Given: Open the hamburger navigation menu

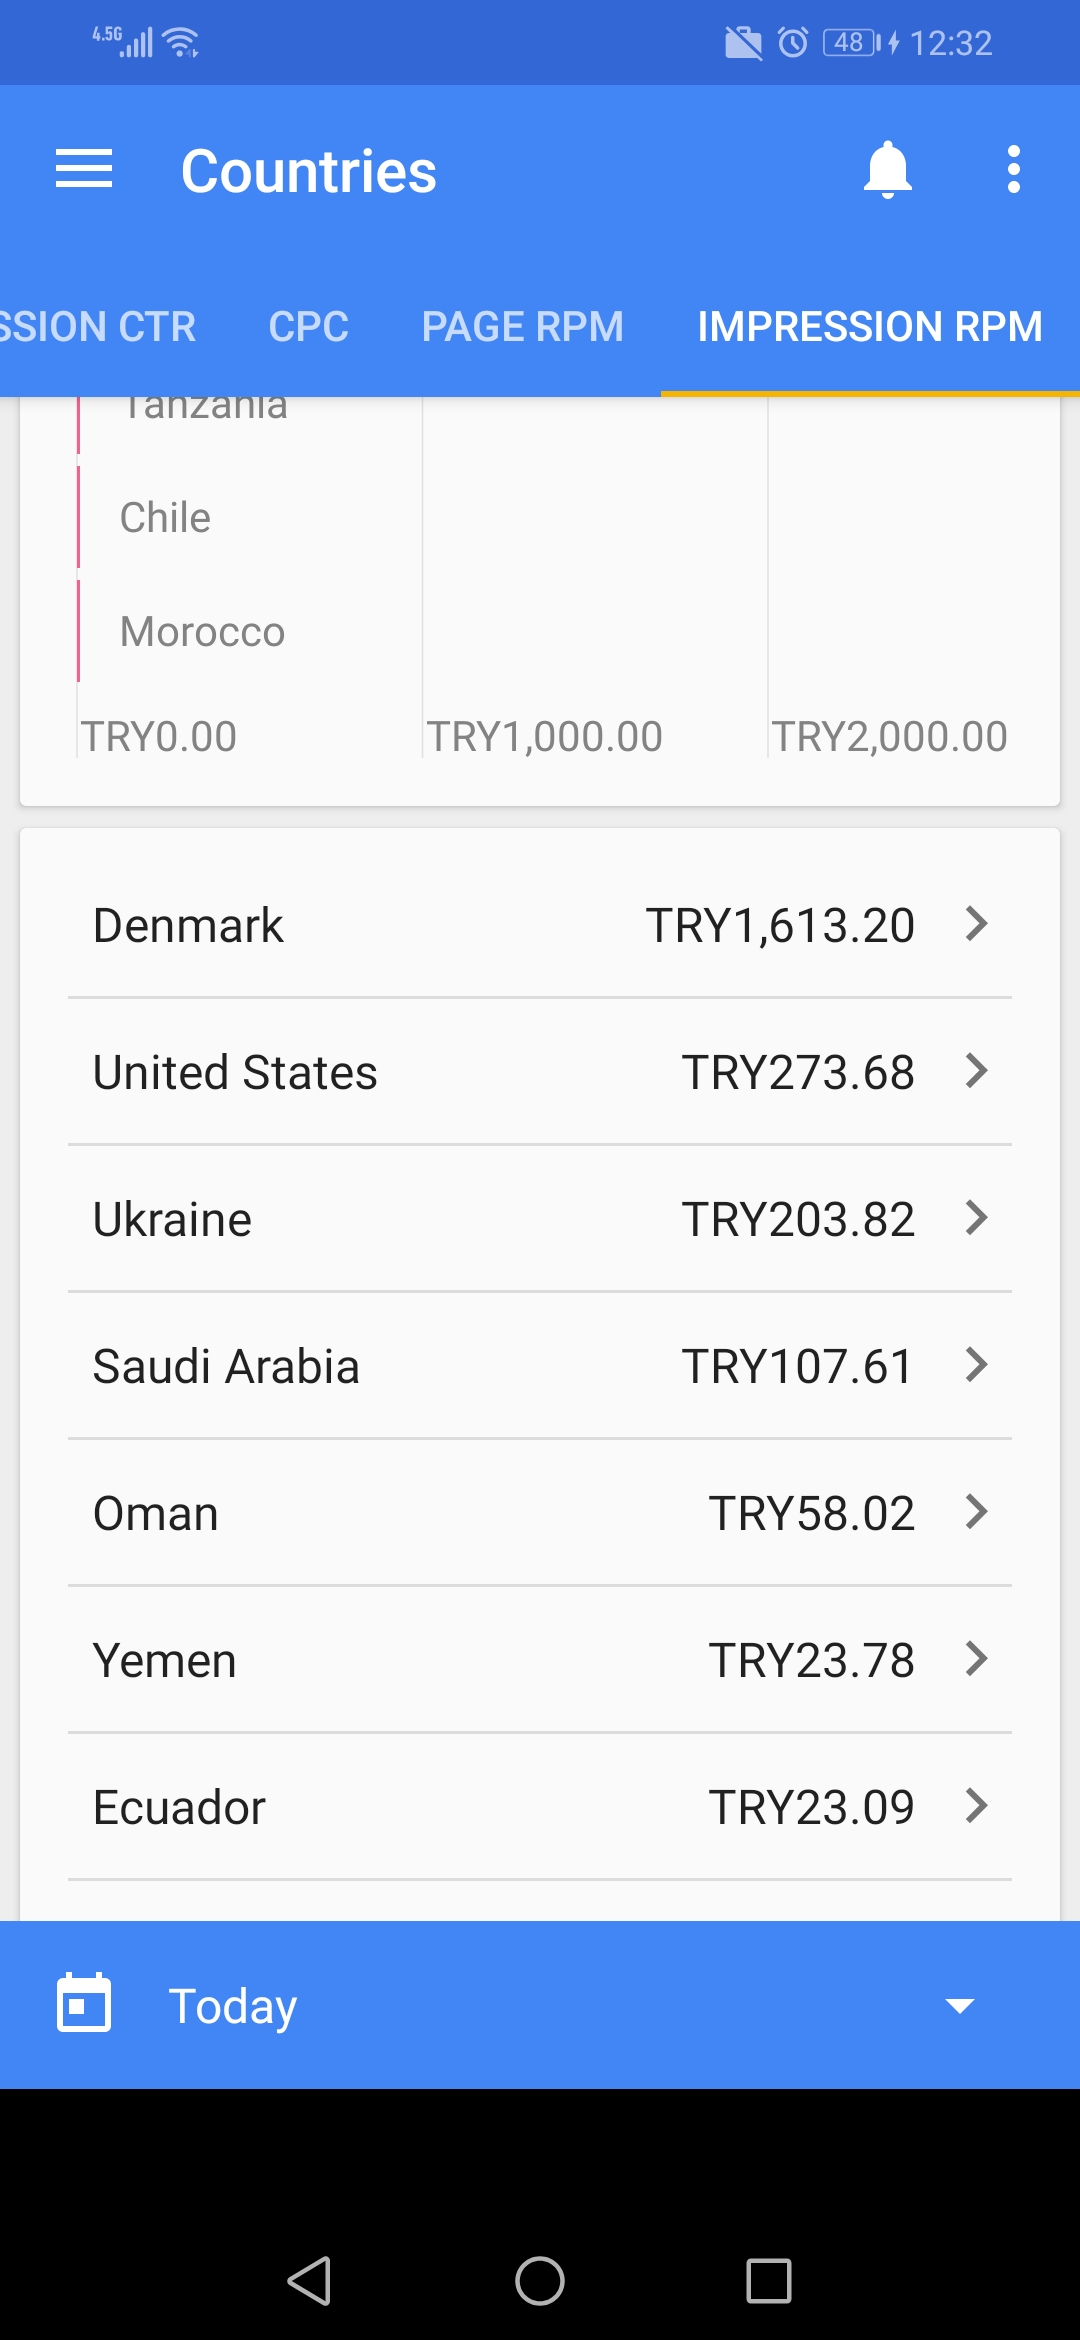Looking at the screenshot, I should 84,169.
